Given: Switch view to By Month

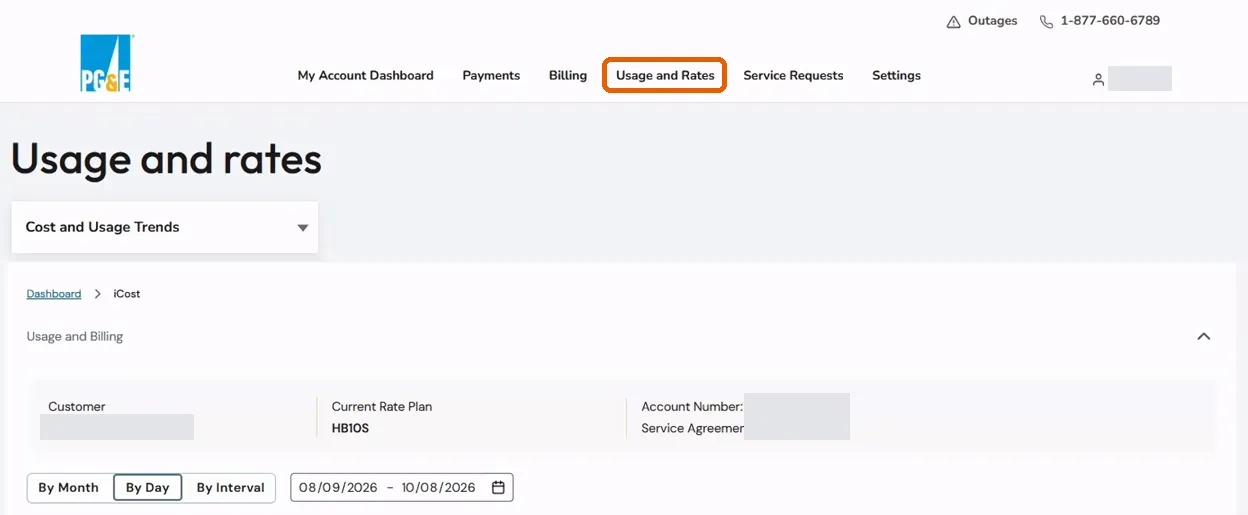Looking at the screenshot, I should point(69,488).
